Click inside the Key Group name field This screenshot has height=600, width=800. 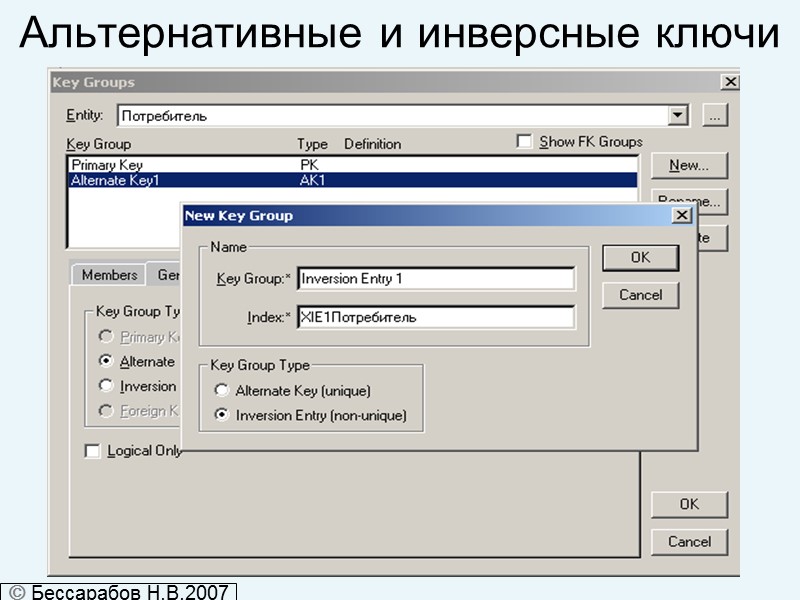[435, 278]
